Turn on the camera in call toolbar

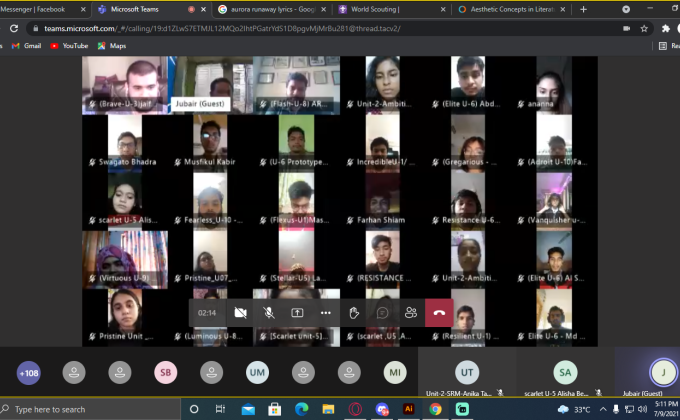(x=240, y=312)
